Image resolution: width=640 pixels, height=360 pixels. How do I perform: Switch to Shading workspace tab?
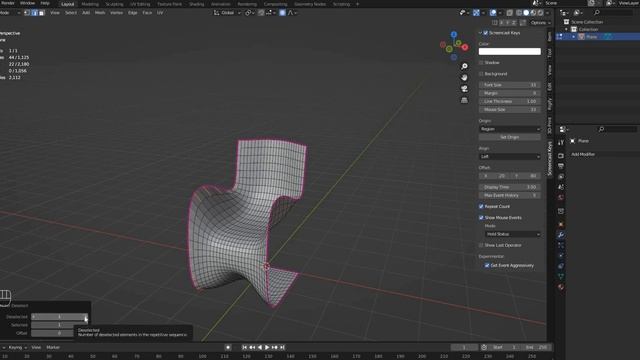196,4
